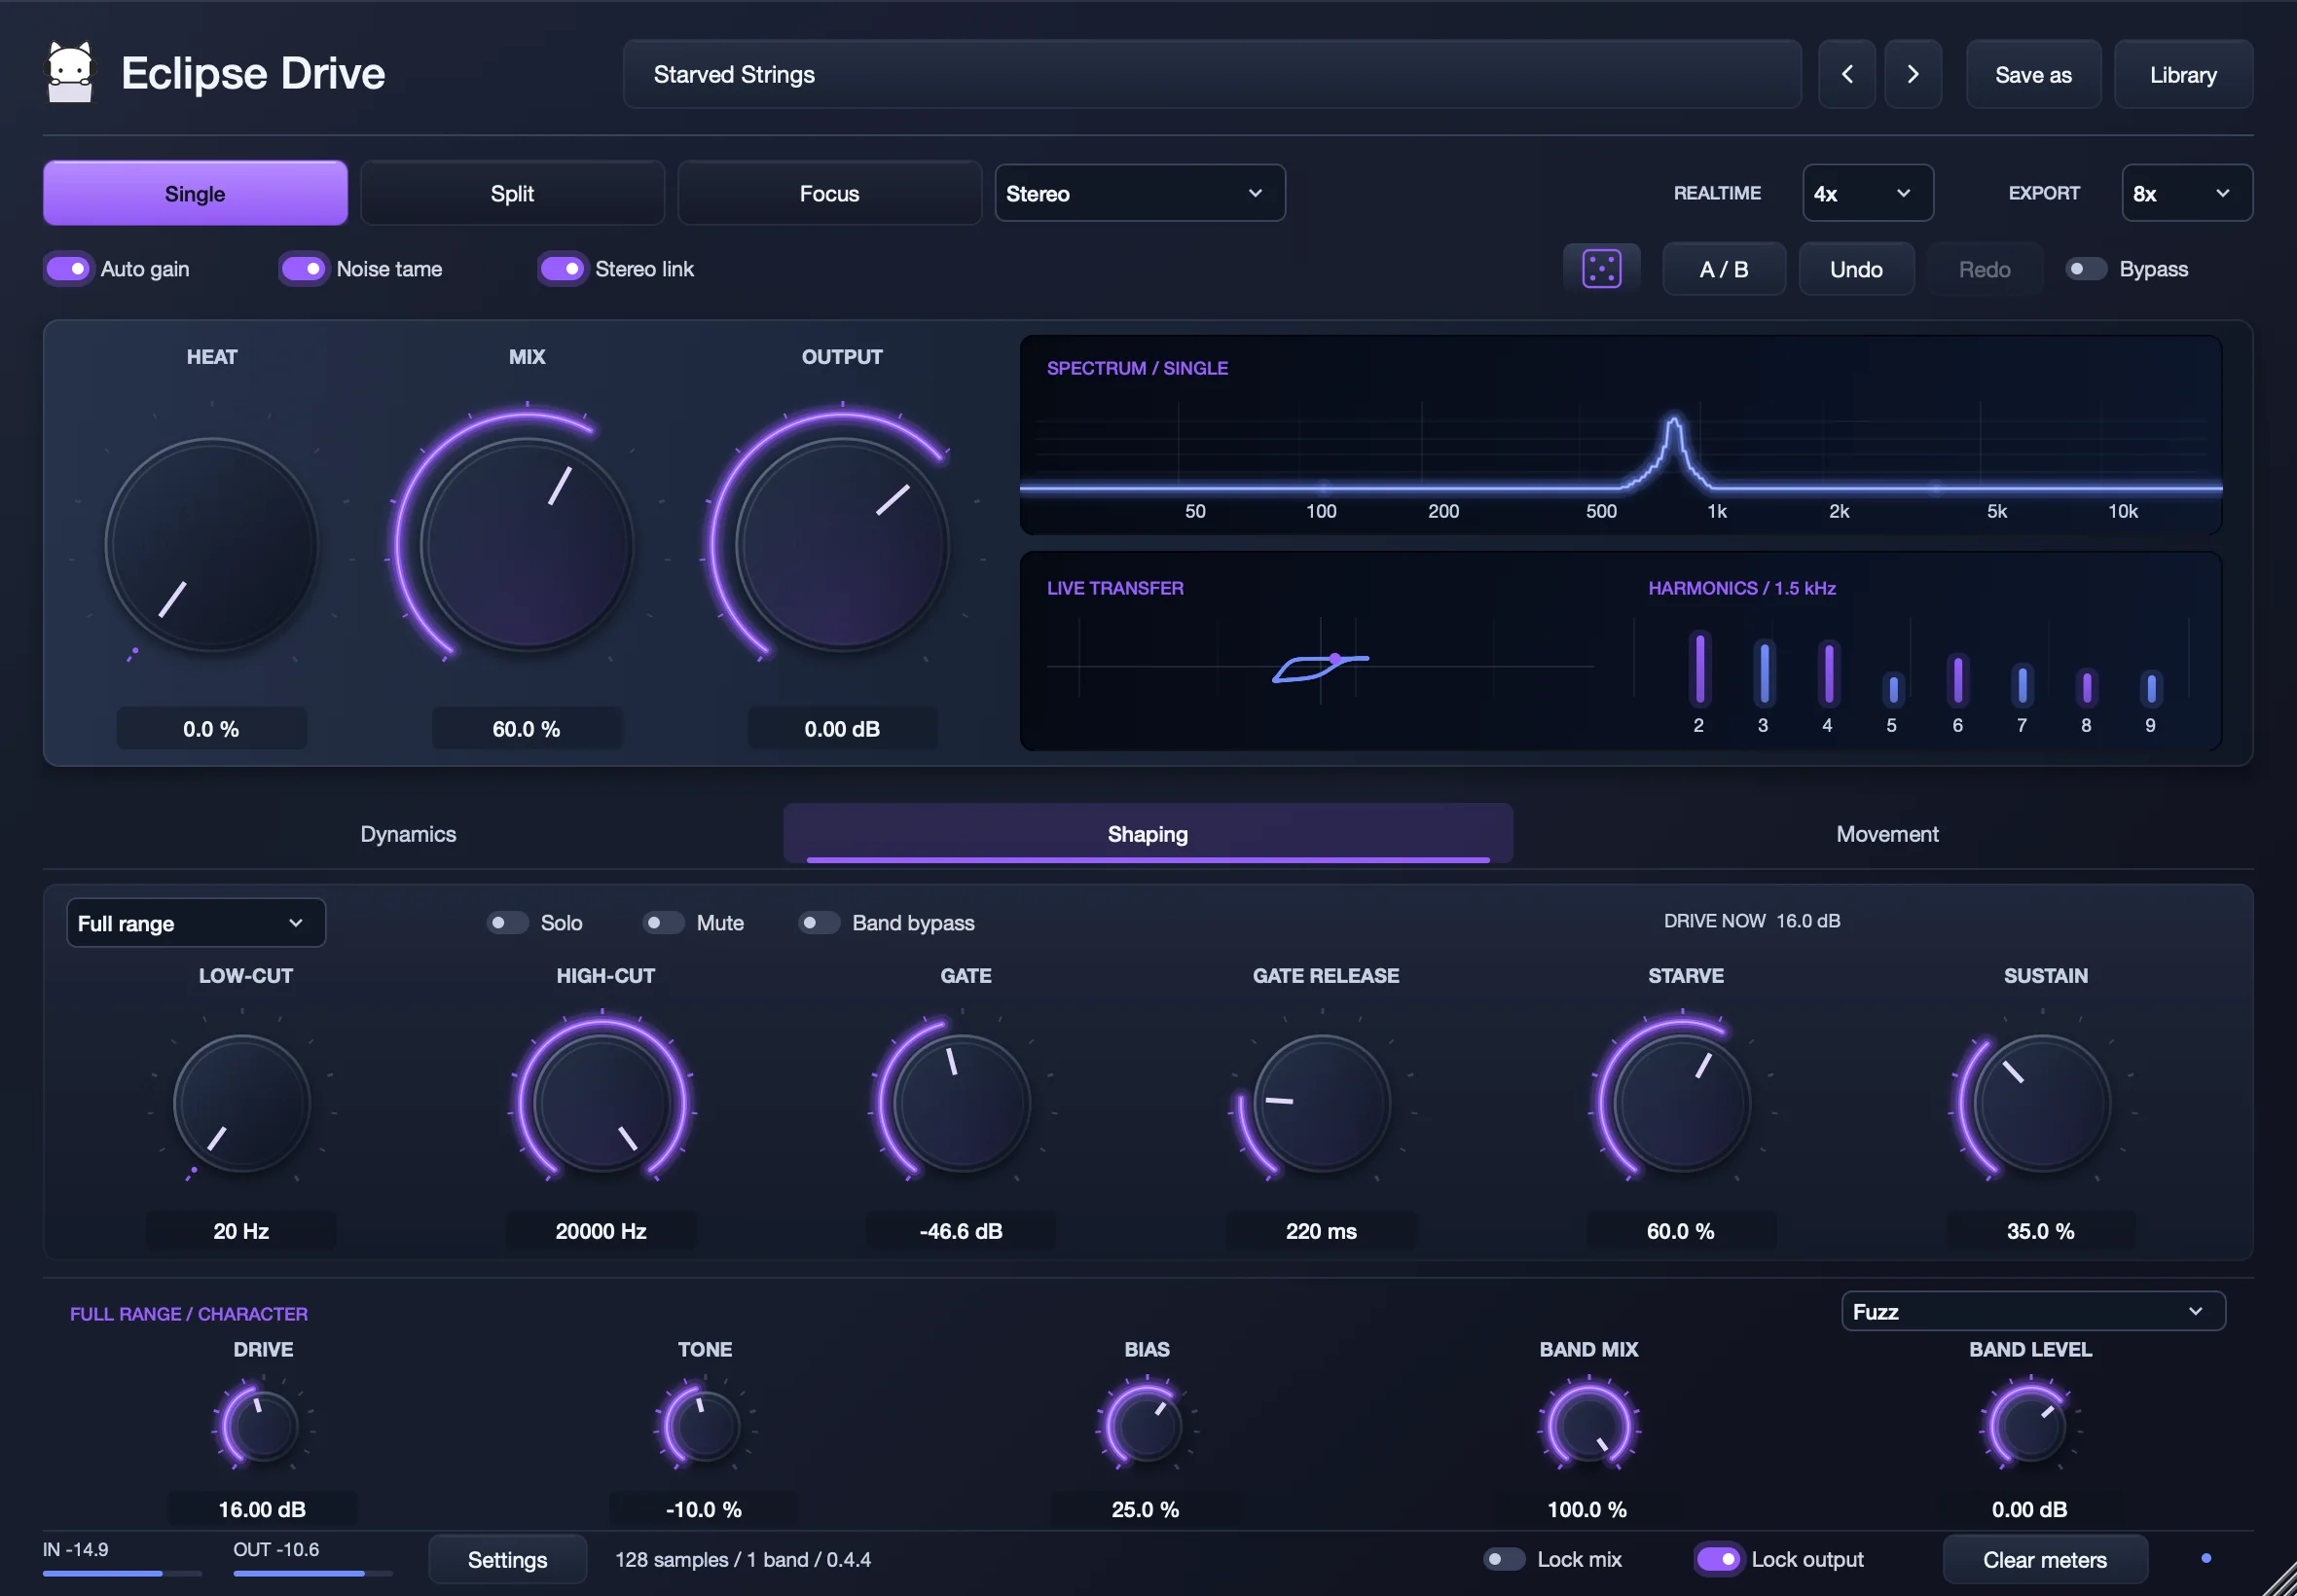Click the STARVE knob

[x=1682, y=1103]
